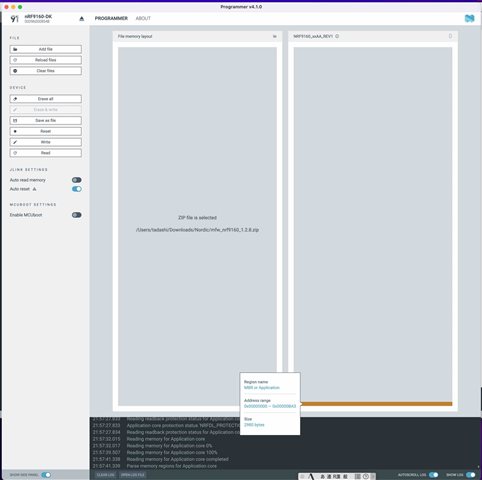Click the Auto reset warning icon
Image resolution: width=482 pixels, height=480 pixels.
coord(34,189)
